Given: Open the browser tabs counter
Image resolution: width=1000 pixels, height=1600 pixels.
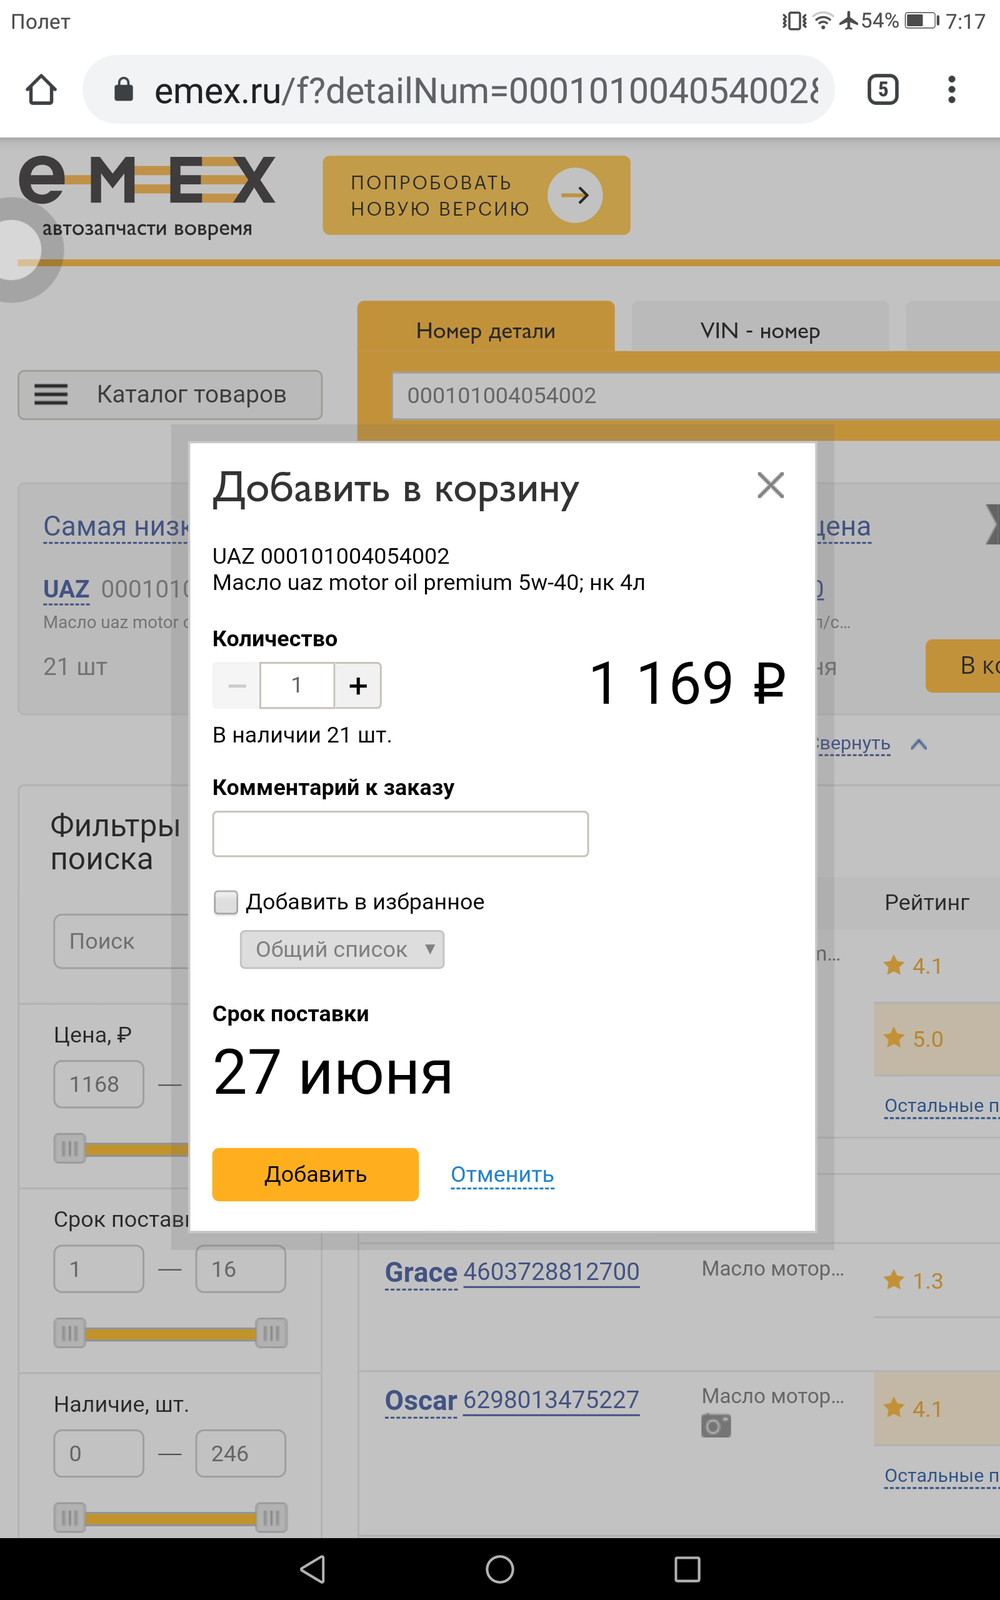Looking at the screenshot, I should click(882, 90).
